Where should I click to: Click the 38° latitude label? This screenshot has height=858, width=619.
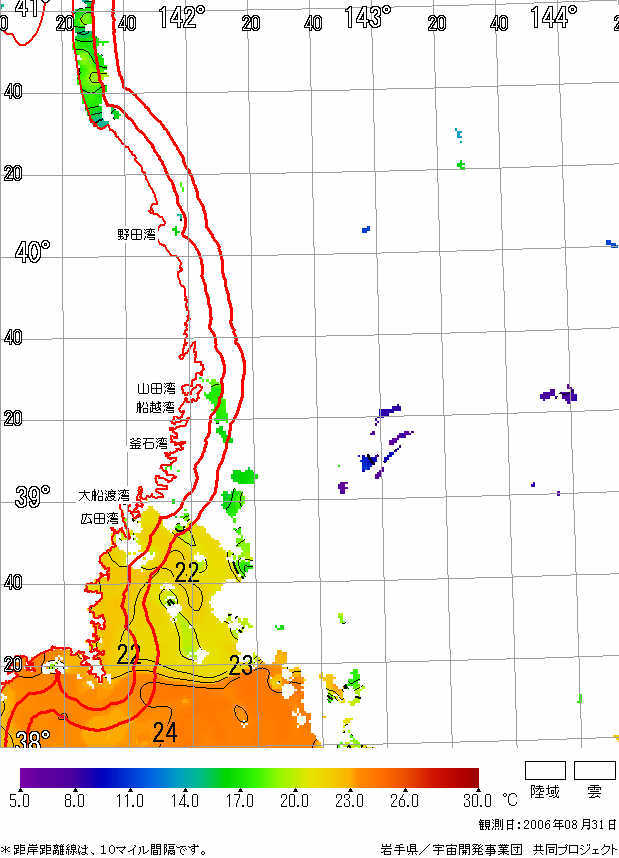(x=33, y=740)
